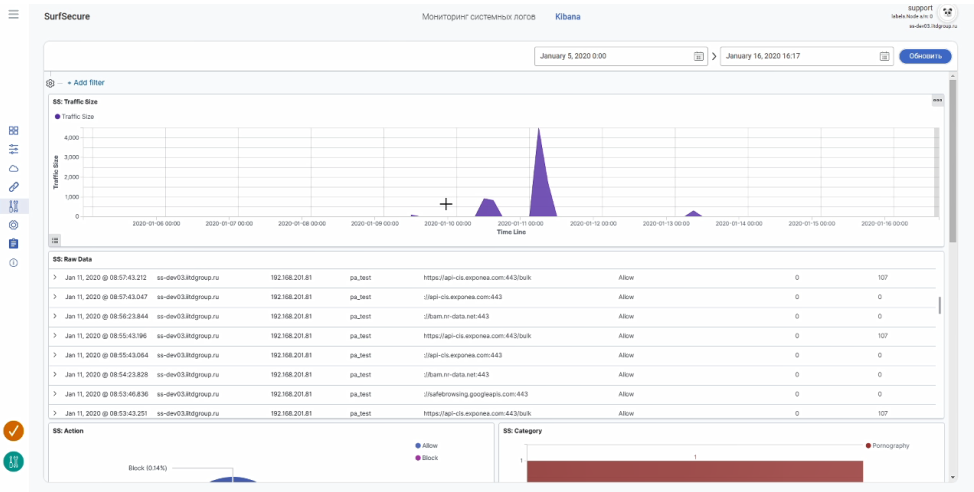The width and height of the screenshot is (974, 492).
Task: Click the Add filter link
Action: [86, 83]
